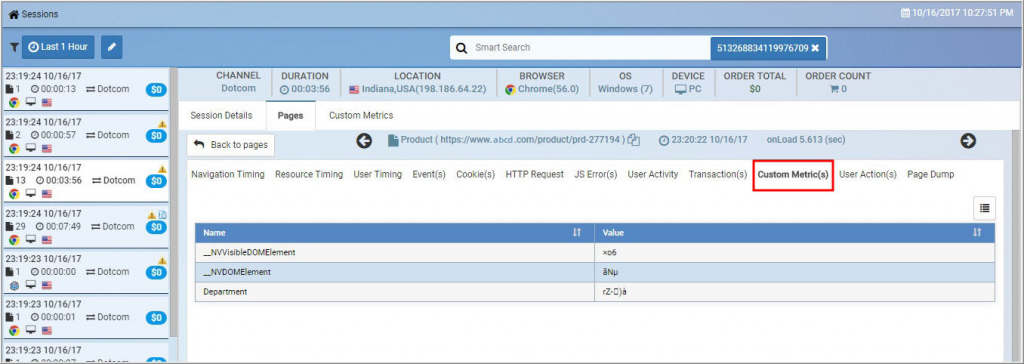Open the top-level Custom Metrics tab

tap(360, 116)
